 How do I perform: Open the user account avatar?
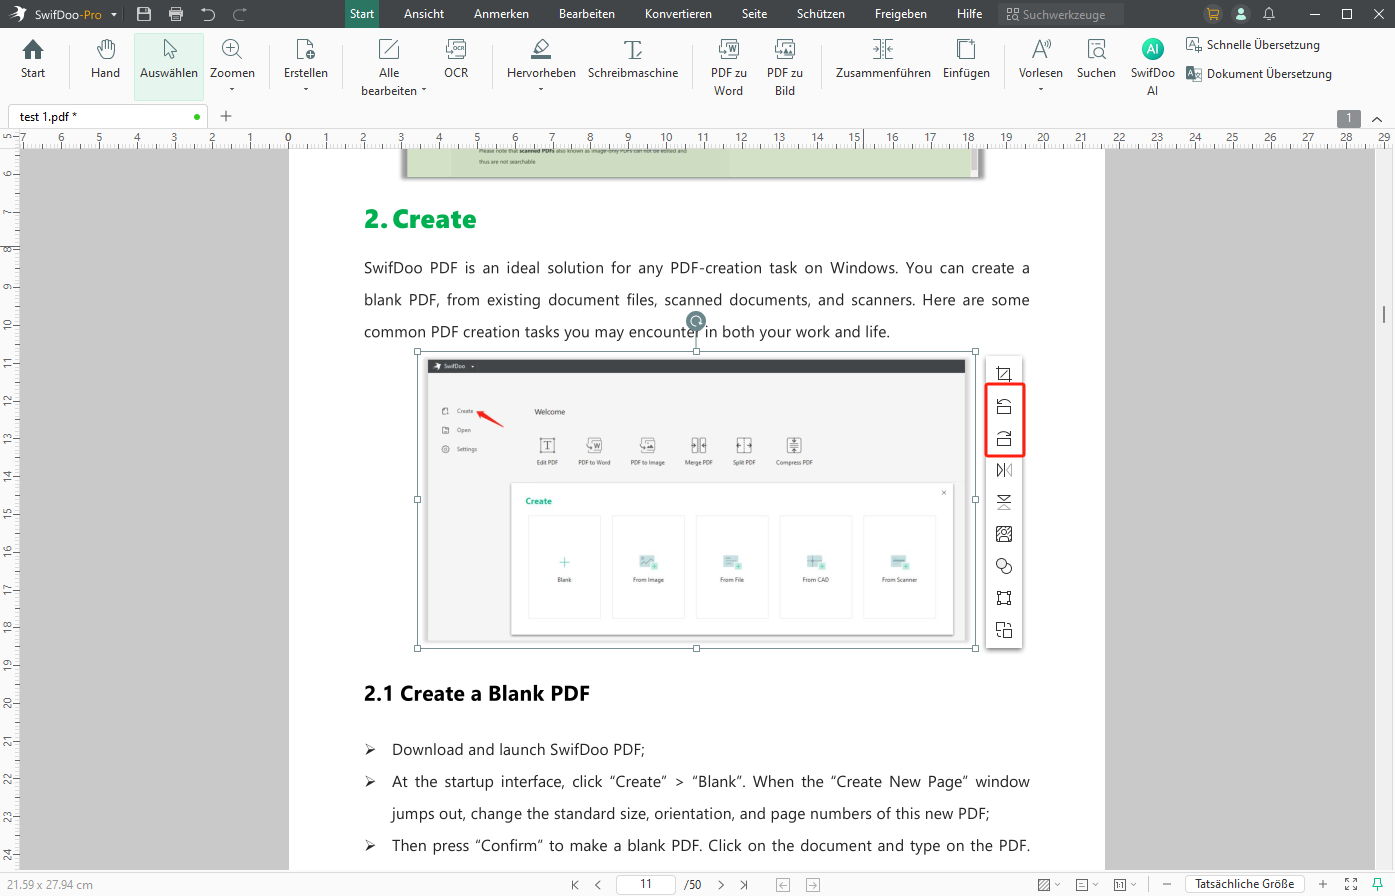coord(1241,14)
